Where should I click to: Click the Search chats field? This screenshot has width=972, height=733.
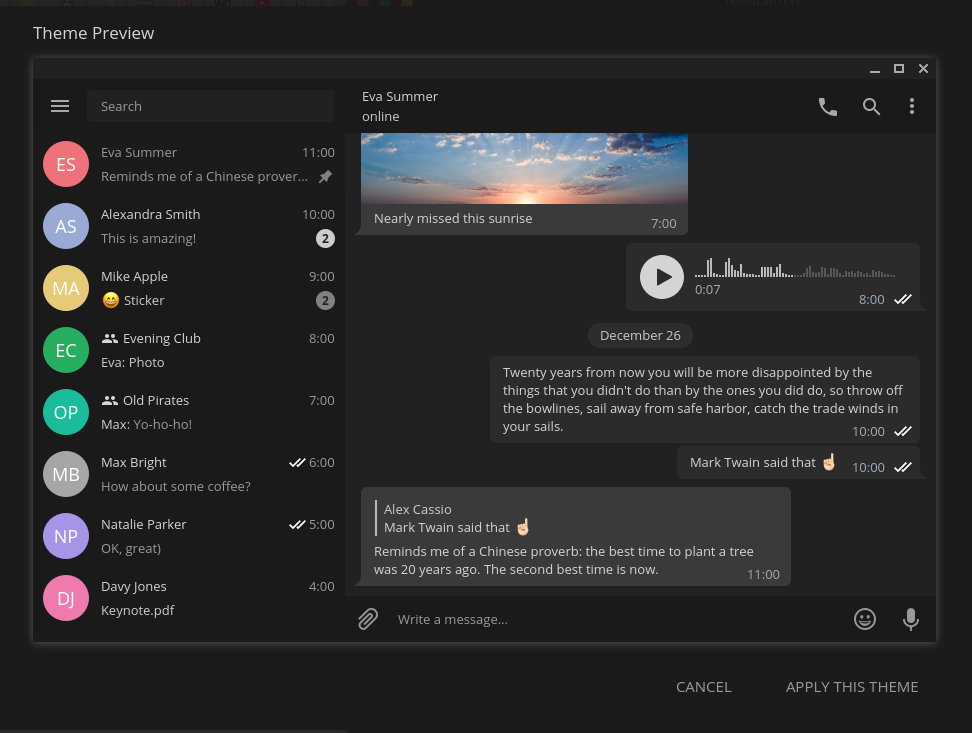[x=210, y=106]
